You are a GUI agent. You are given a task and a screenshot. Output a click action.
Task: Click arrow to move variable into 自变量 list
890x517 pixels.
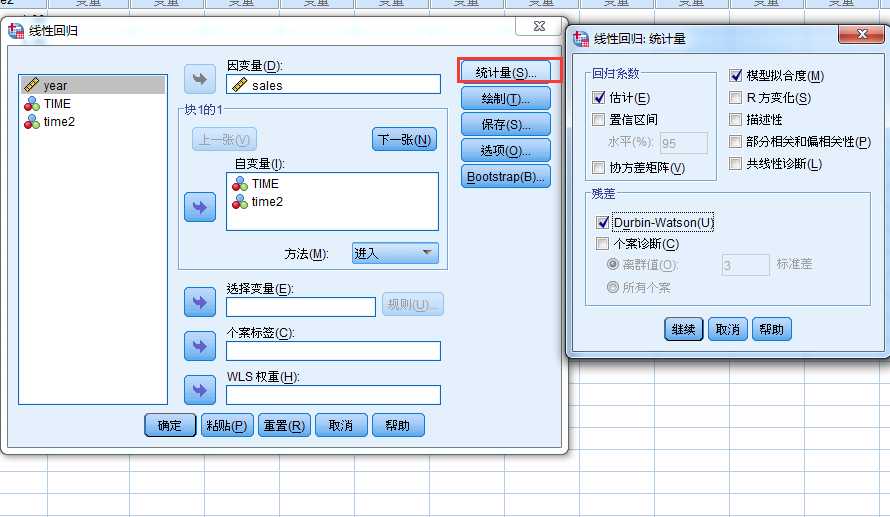point(200,207)
